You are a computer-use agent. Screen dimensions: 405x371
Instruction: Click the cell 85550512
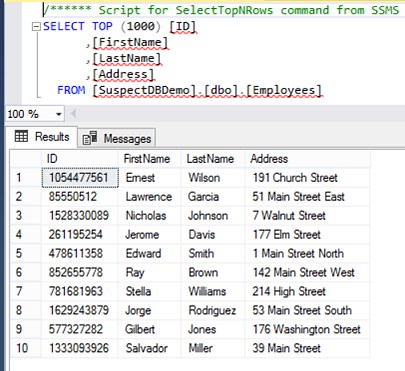pyautogui.click(x=80, y=197)
